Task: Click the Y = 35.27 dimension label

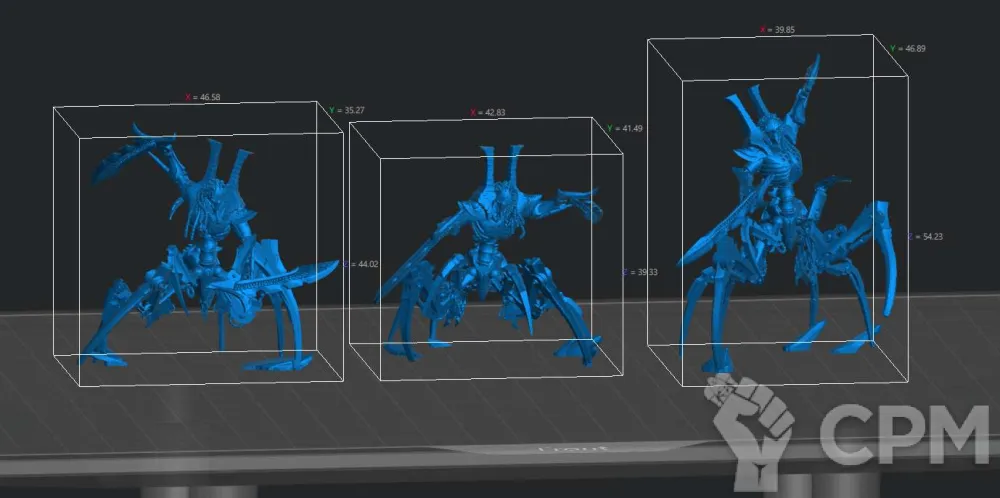Action: click(347, 110)
